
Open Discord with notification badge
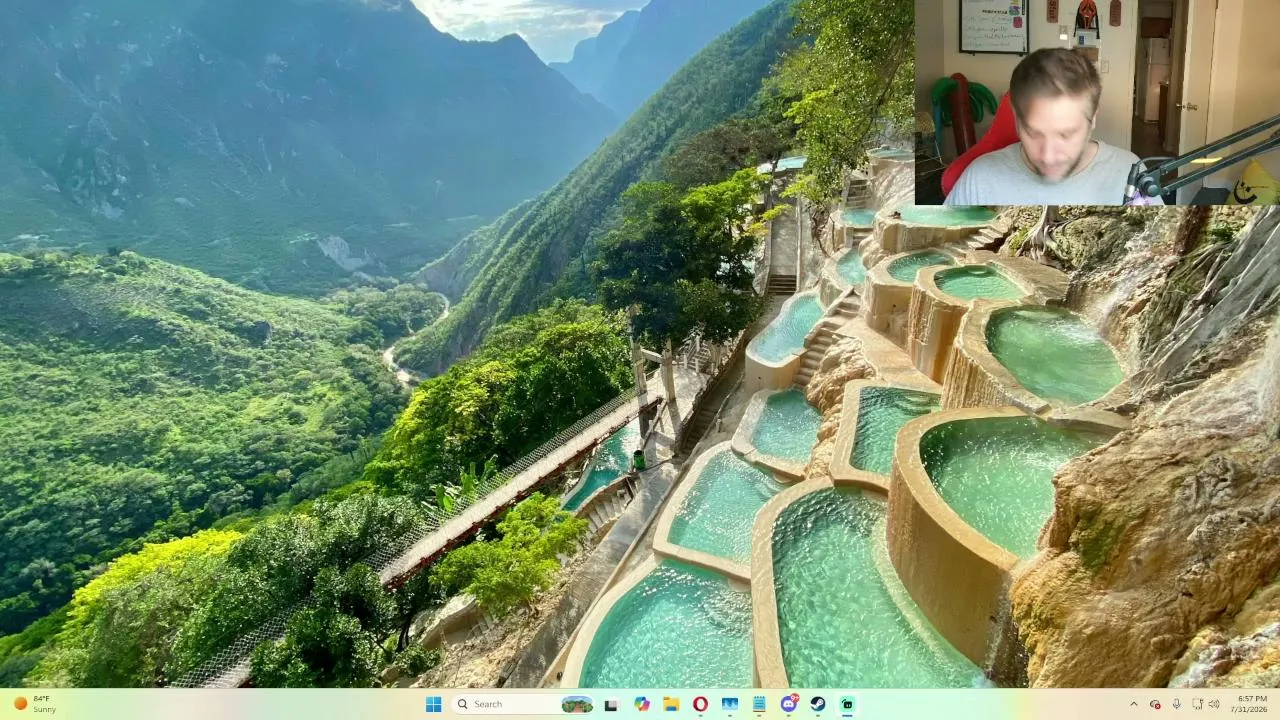tap(789, 704)
